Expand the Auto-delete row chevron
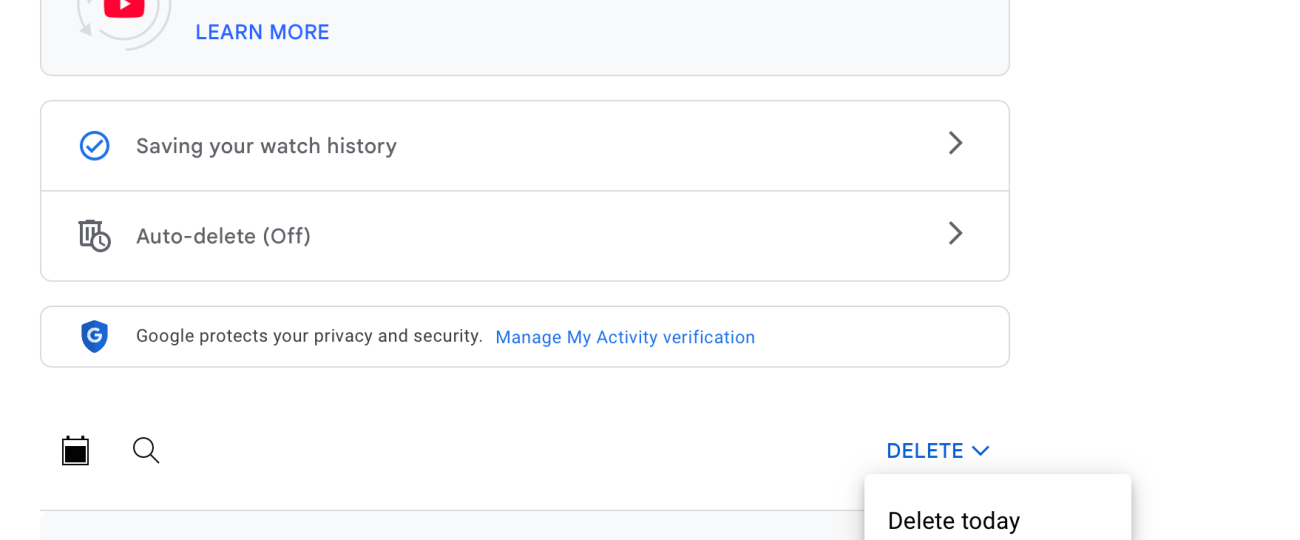Image resolution: width=1300 pixels, height=540 pixels. (x=955, y=234)
